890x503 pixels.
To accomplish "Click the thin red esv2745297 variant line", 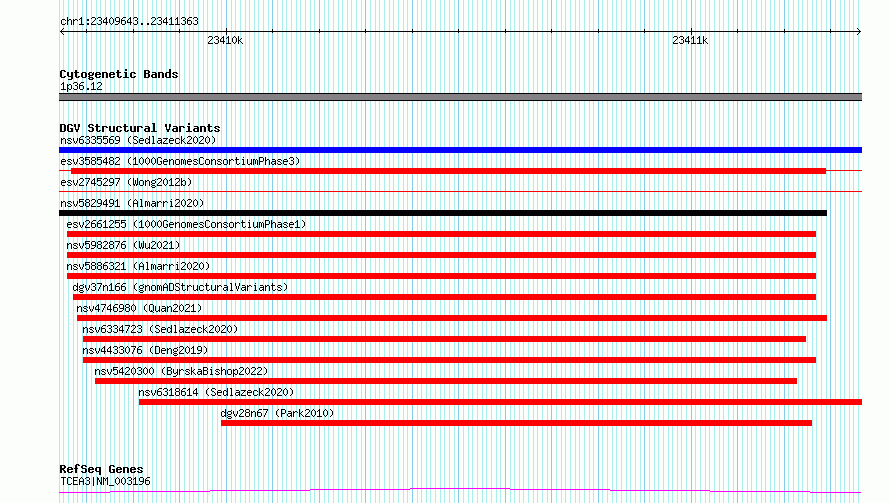I will point(460,192).
